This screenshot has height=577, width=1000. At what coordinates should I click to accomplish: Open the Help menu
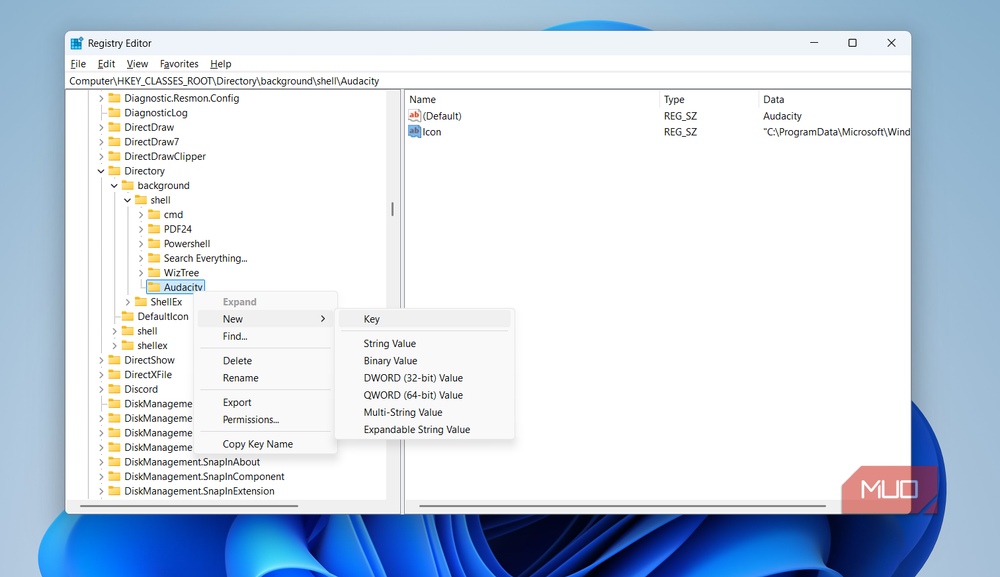click(x=221, y=64)
